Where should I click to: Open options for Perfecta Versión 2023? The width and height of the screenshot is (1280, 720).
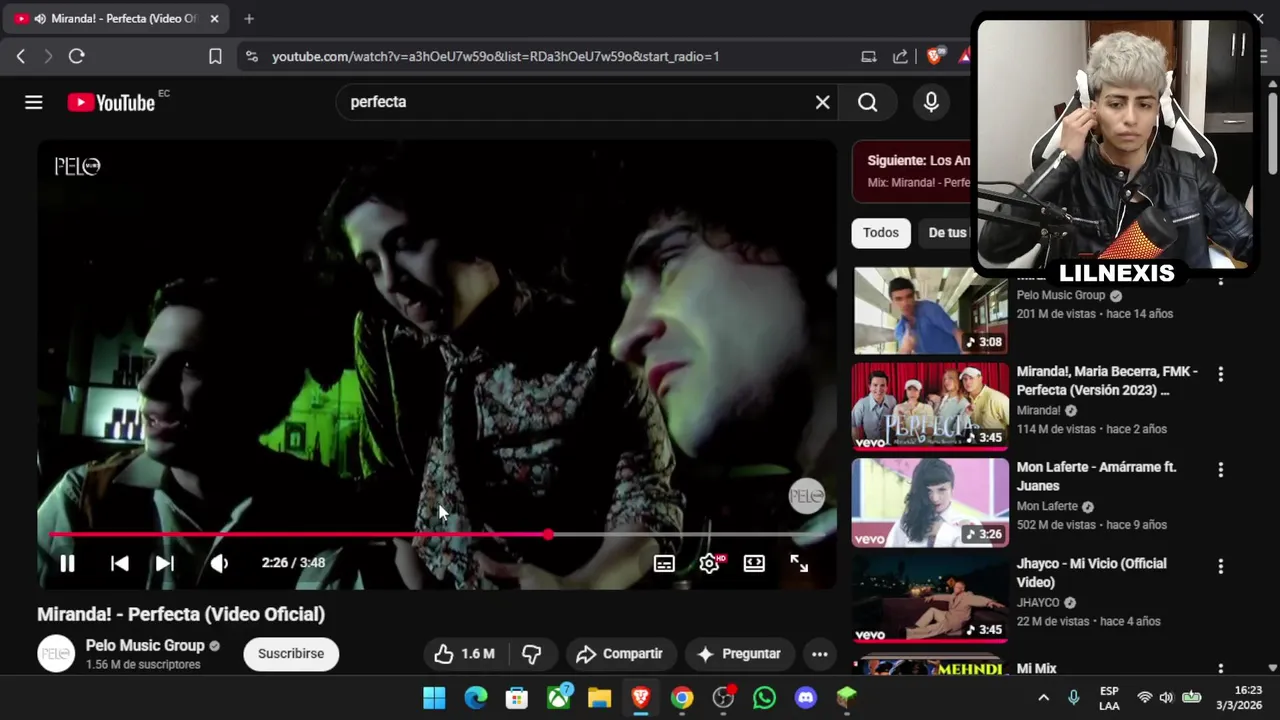click(x=1220, y=374)
